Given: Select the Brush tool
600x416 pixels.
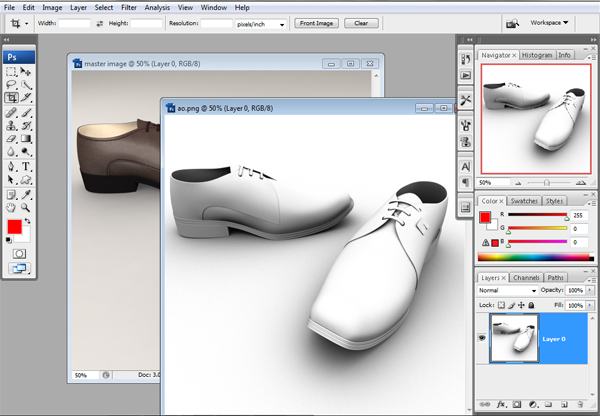Looking at the screenshot, I should pos(26,113).
